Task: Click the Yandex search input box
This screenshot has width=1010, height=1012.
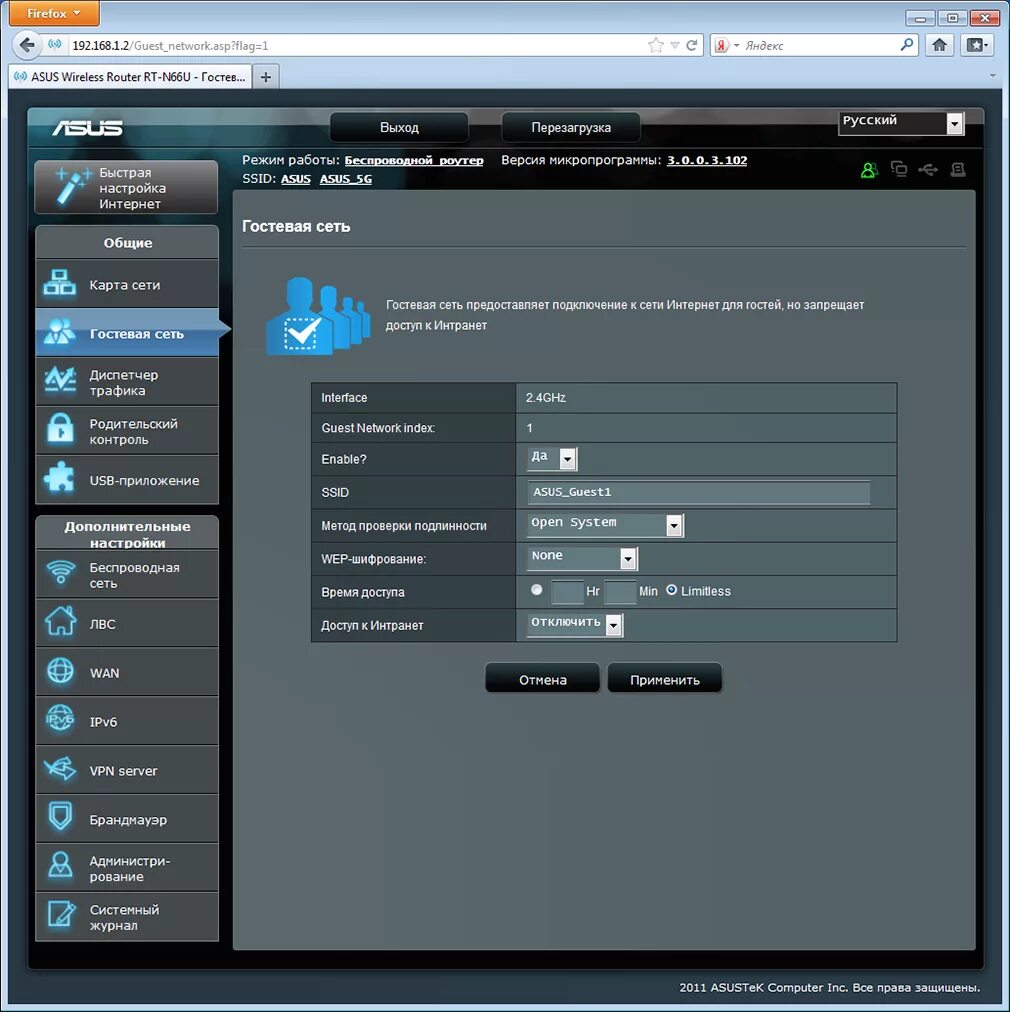Action: click(x=820, y=45)
